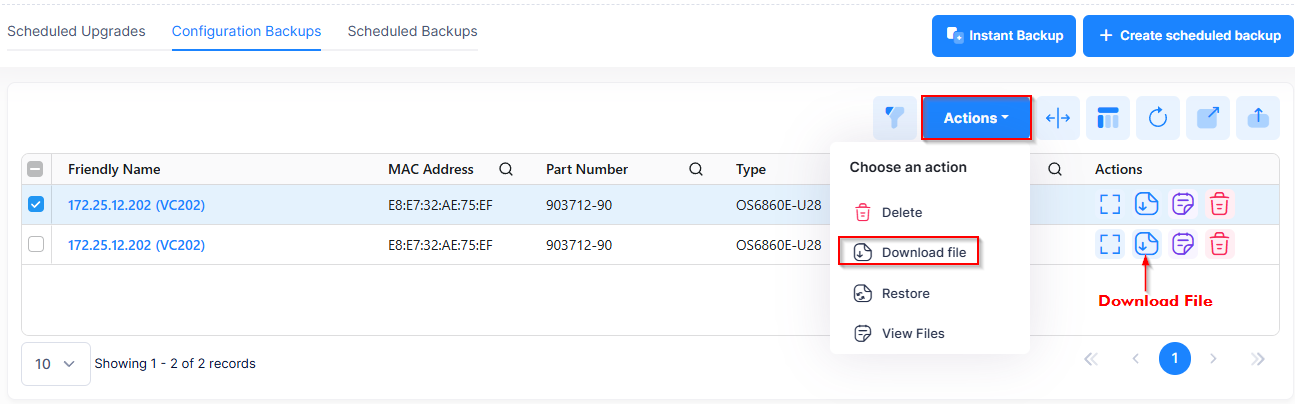Choose Download file from the actions menu

909,253
